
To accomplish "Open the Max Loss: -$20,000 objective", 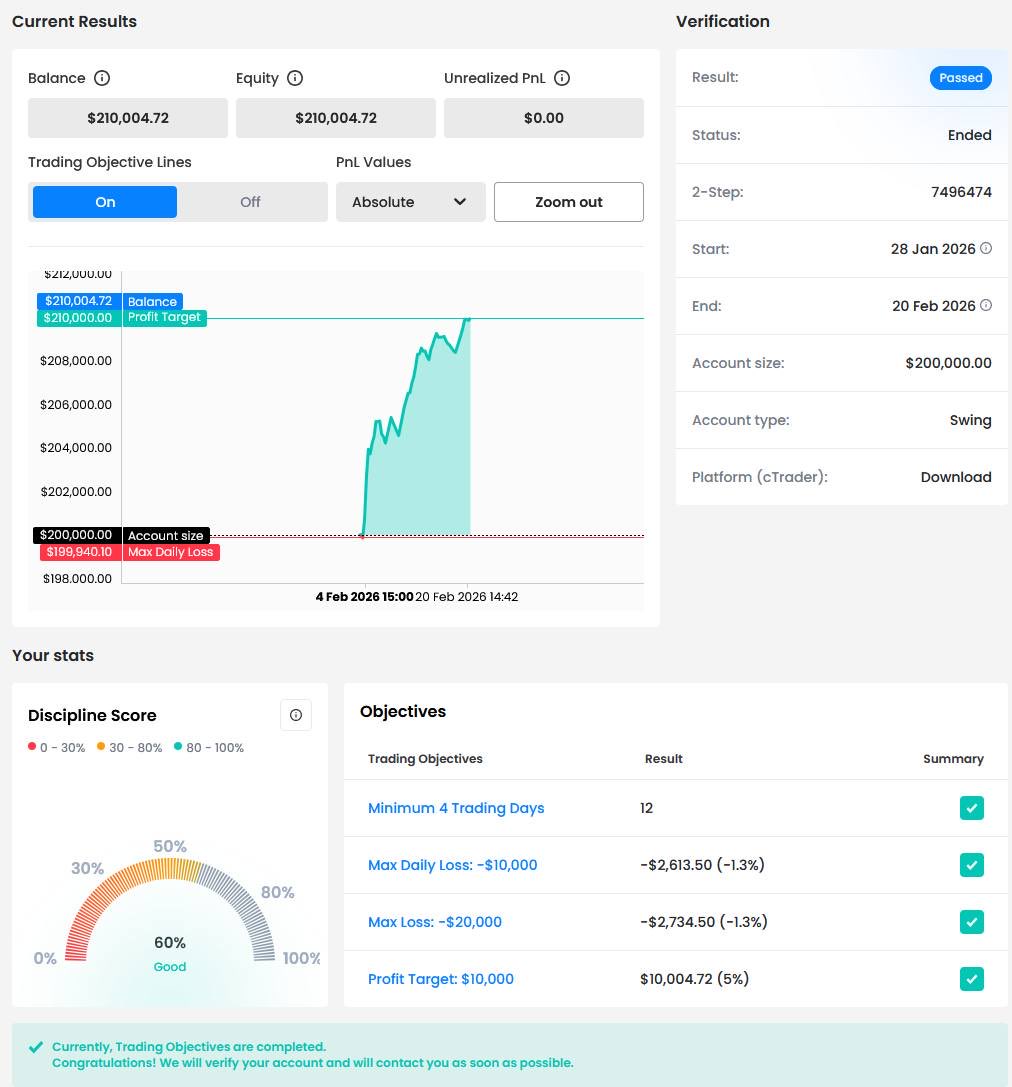I will [x=435, y=921].
